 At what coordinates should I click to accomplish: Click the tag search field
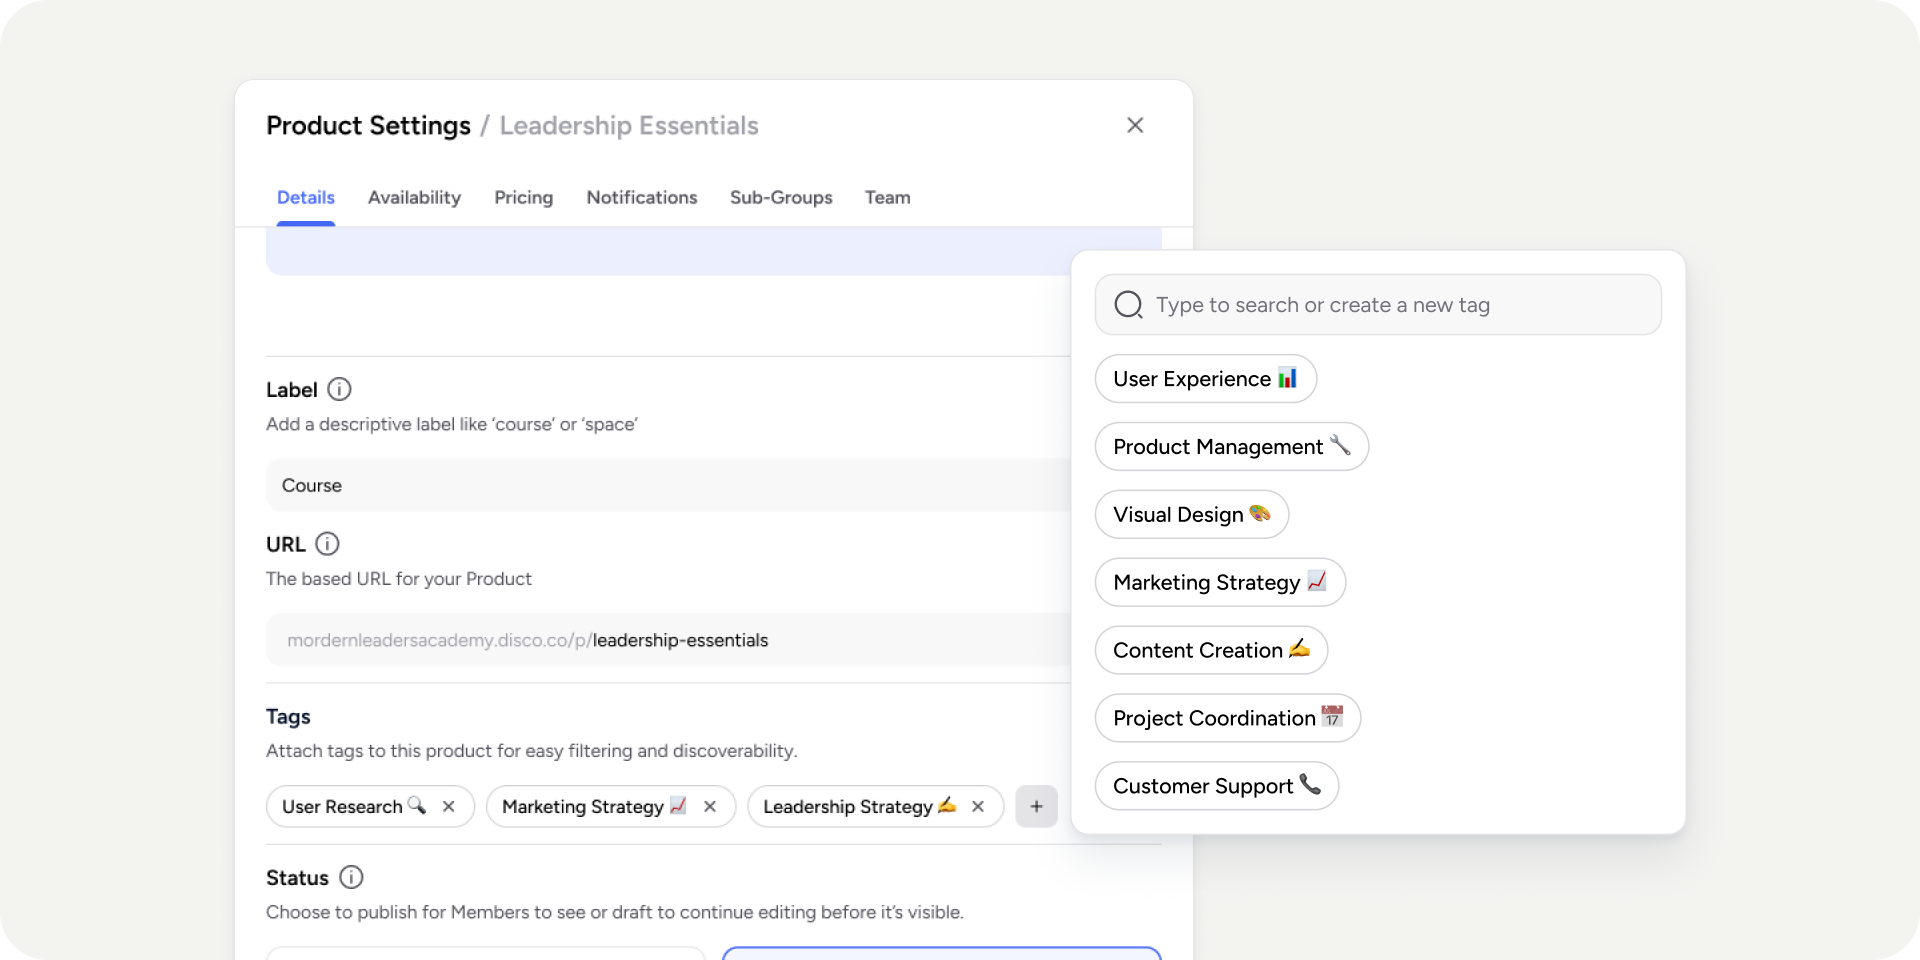coord(1378,305)
